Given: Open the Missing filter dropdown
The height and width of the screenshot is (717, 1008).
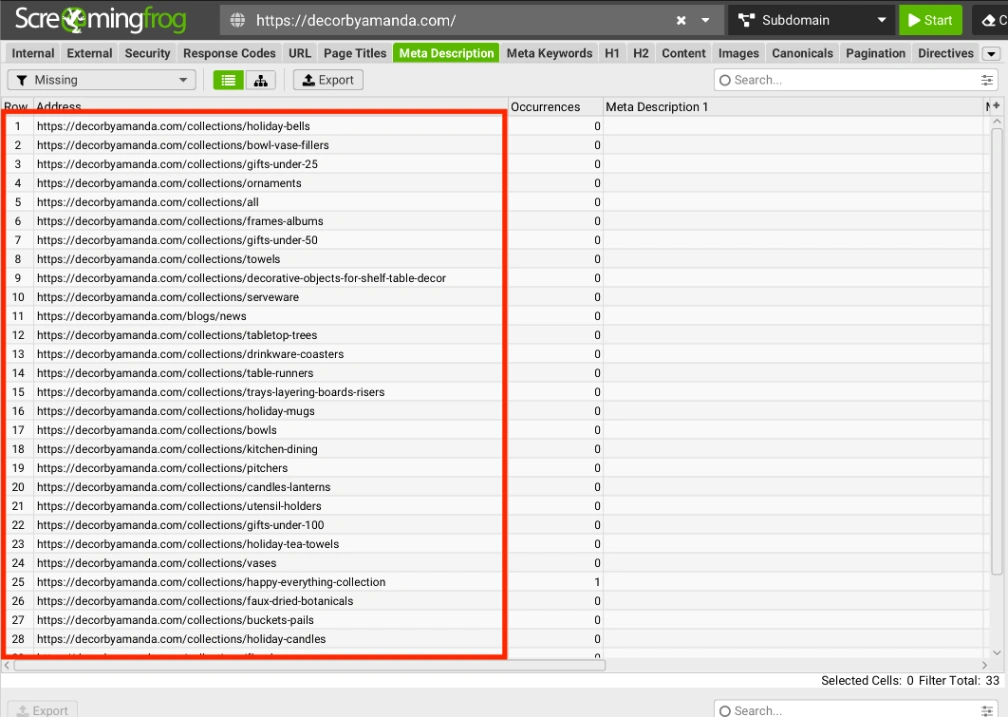Looking at the screenshot, I should click(102, 80).
